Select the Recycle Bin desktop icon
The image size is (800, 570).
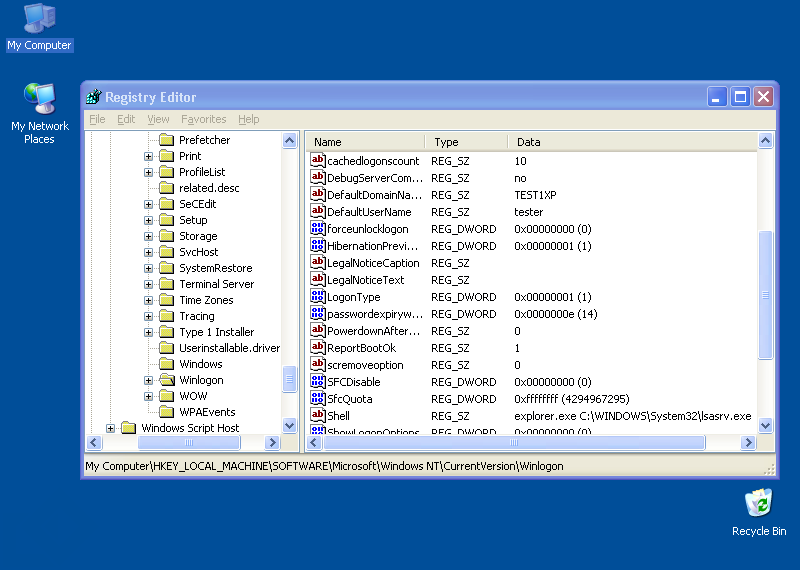click(759, 513)
